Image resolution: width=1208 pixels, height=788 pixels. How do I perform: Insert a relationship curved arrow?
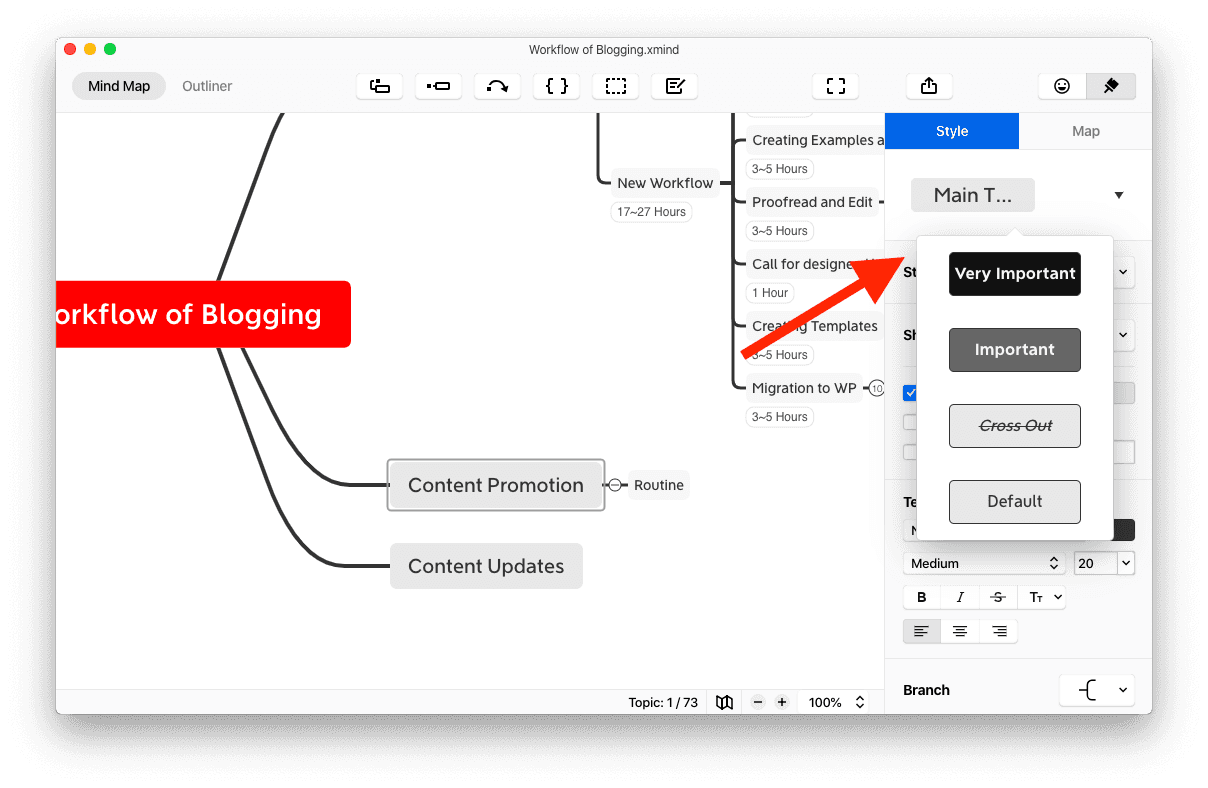pos(497,86)
